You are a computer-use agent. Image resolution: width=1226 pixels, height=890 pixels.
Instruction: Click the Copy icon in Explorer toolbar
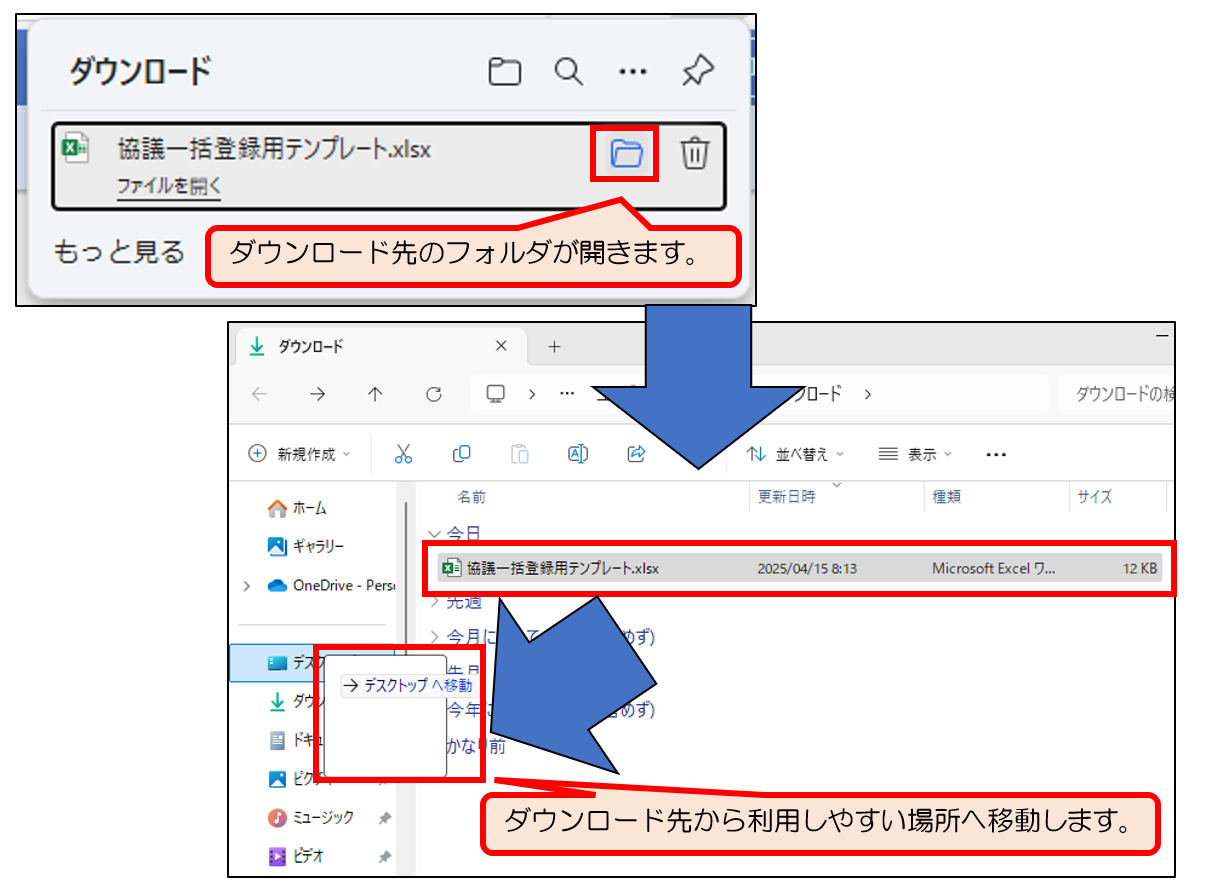461,454
